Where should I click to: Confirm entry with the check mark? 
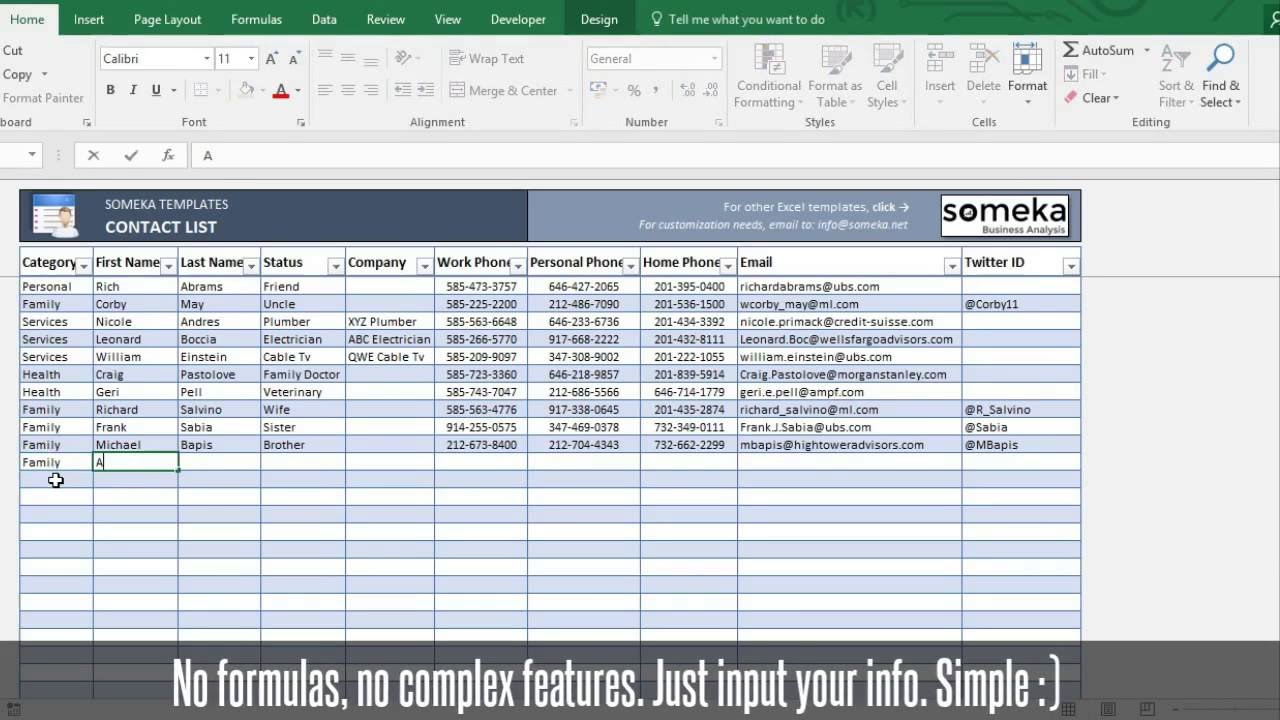click(x=131, y=155)
